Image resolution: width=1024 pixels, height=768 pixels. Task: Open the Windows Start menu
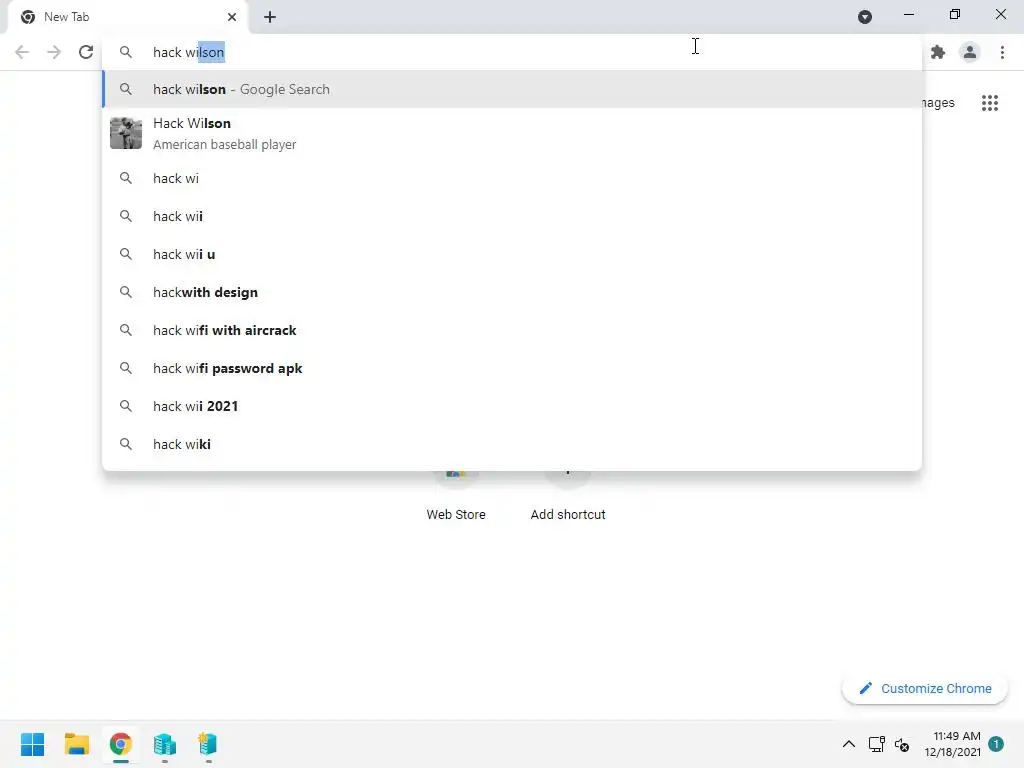(x=33, y=744)
